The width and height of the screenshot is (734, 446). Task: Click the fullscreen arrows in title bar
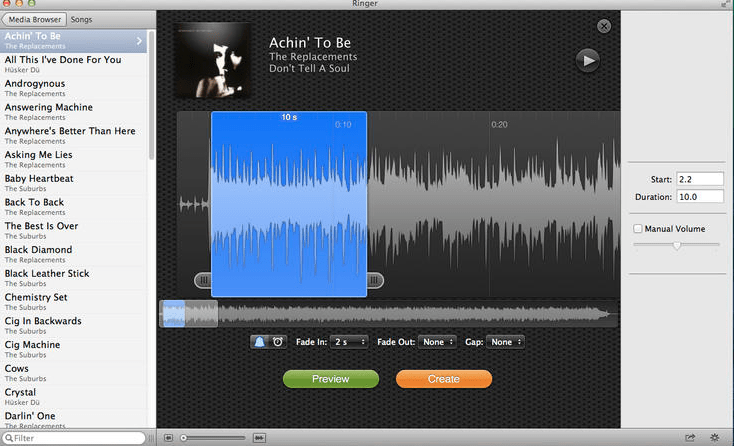pyautogui.click(x=725, y=4)
